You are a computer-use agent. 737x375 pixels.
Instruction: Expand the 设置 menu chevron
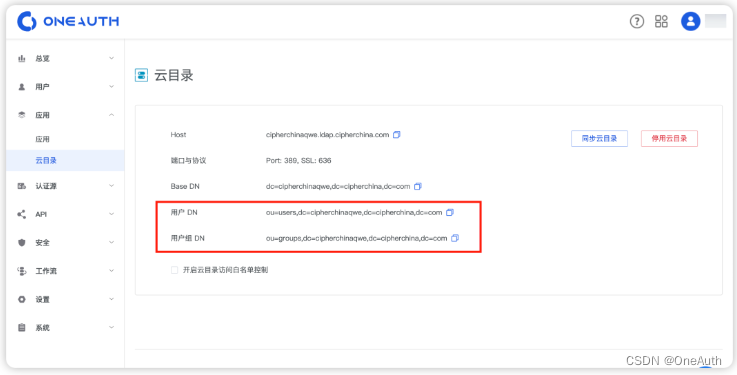coord(111,299)
